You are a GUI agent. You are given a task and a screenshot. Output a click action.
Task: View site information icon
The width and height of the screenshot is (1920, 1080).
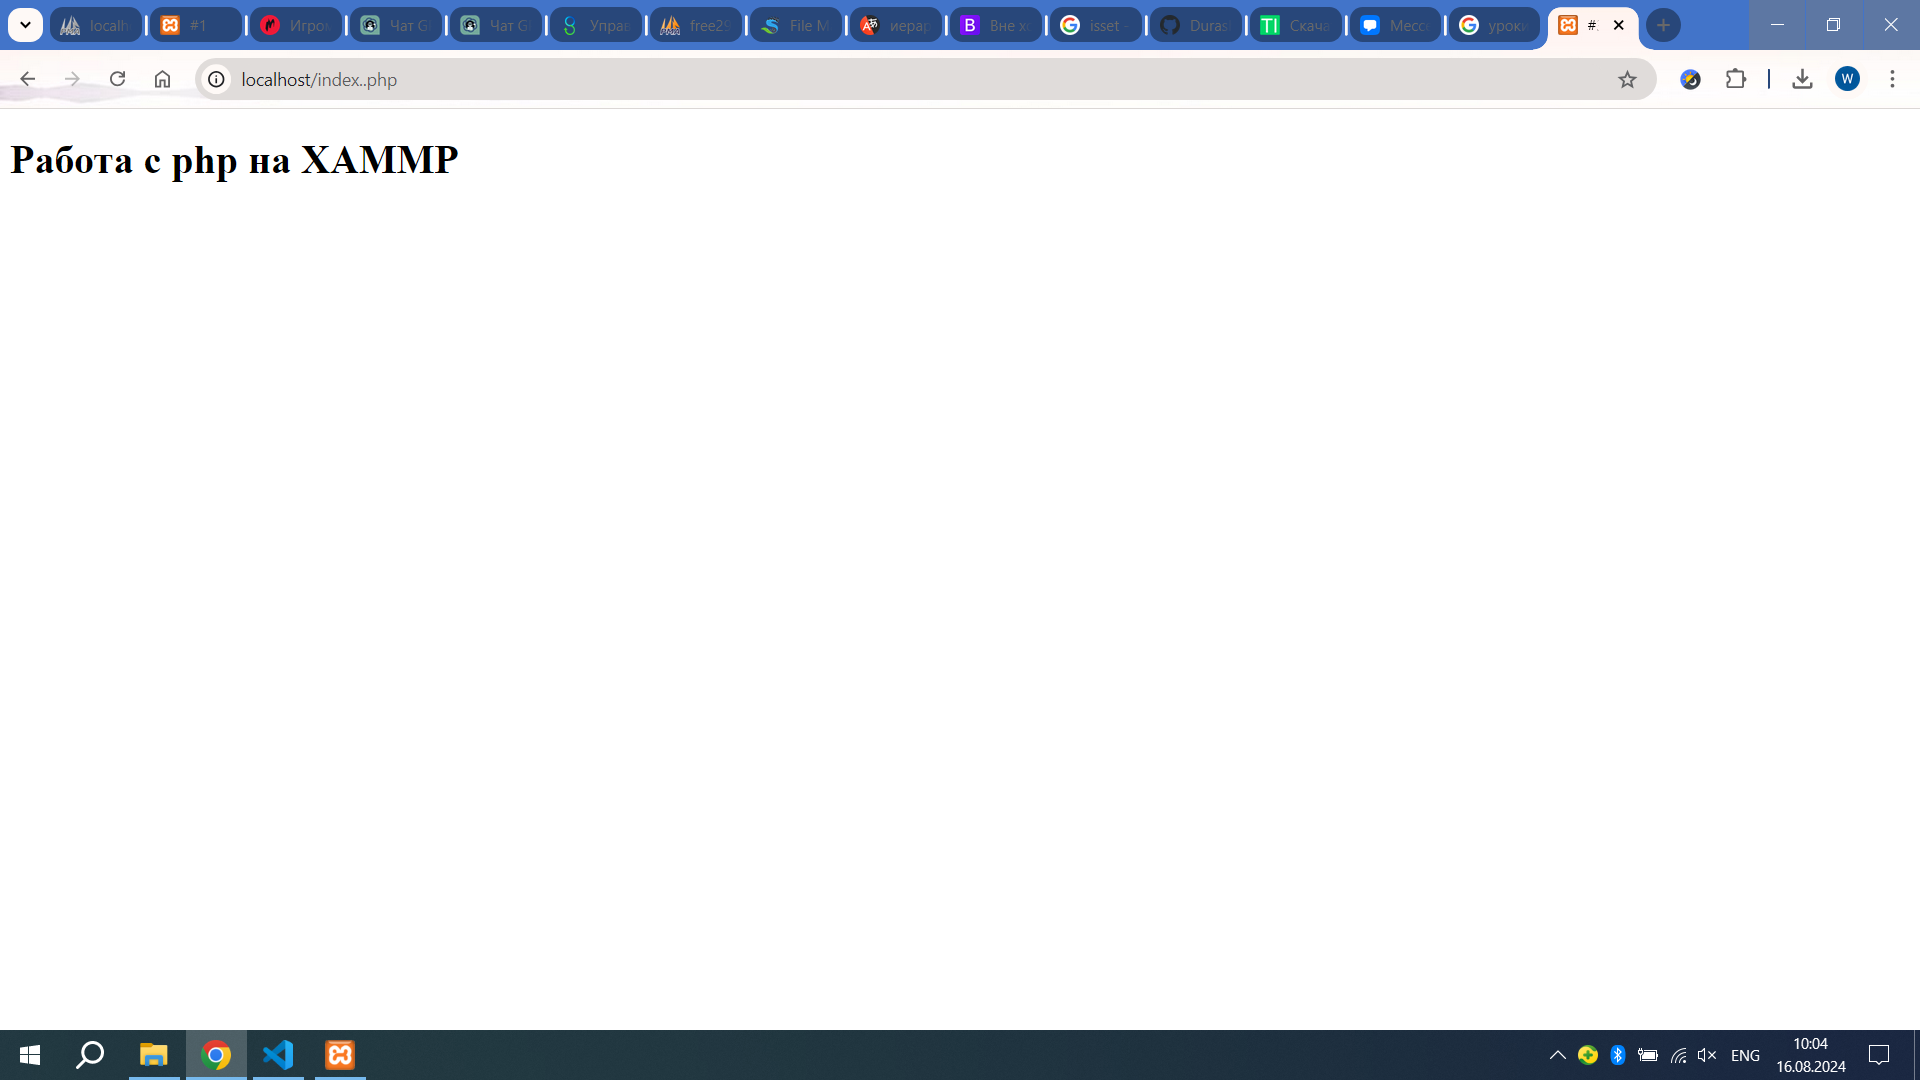216,79
